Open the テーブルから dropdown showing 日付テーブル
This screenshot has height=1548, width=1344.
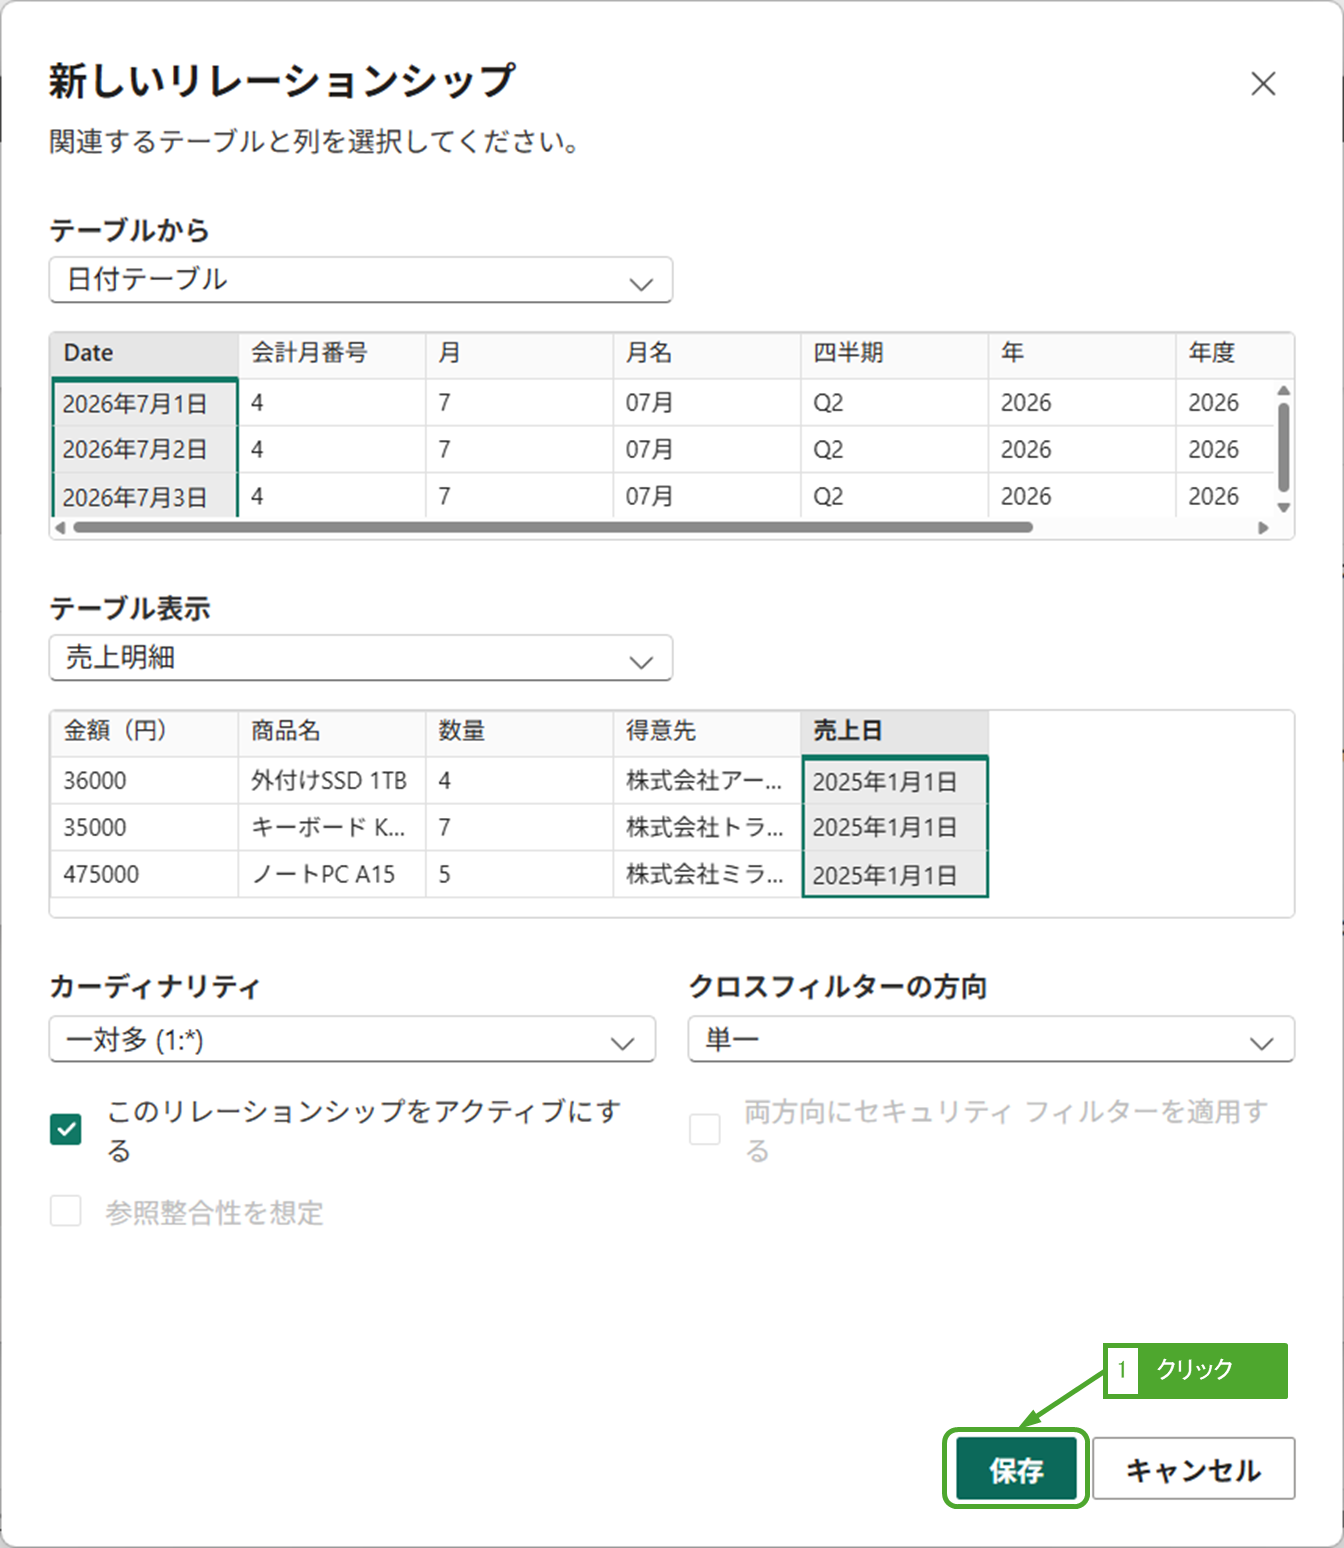click(x=360, y=280)
